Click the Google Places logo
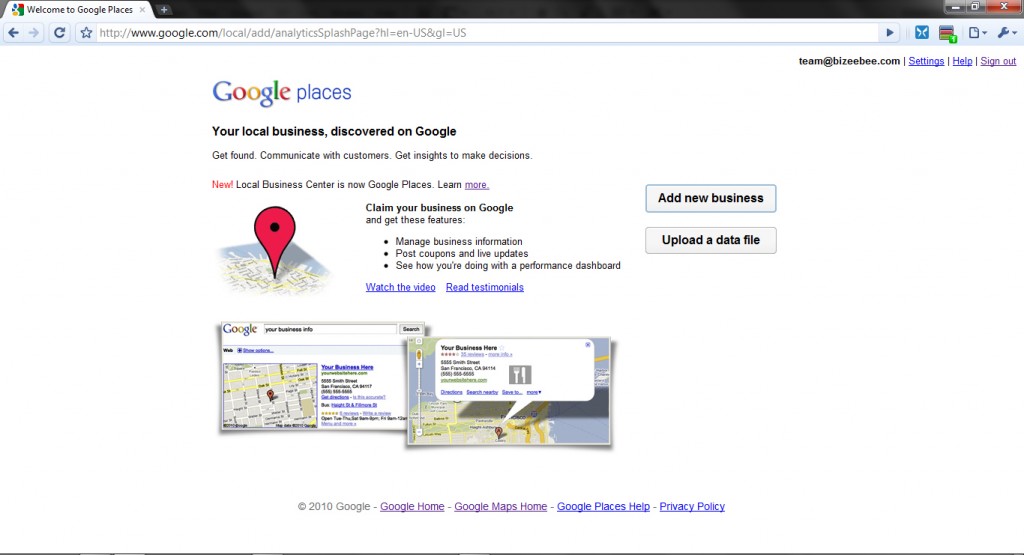Screen dimensions: 1024x555 (281, 93)
